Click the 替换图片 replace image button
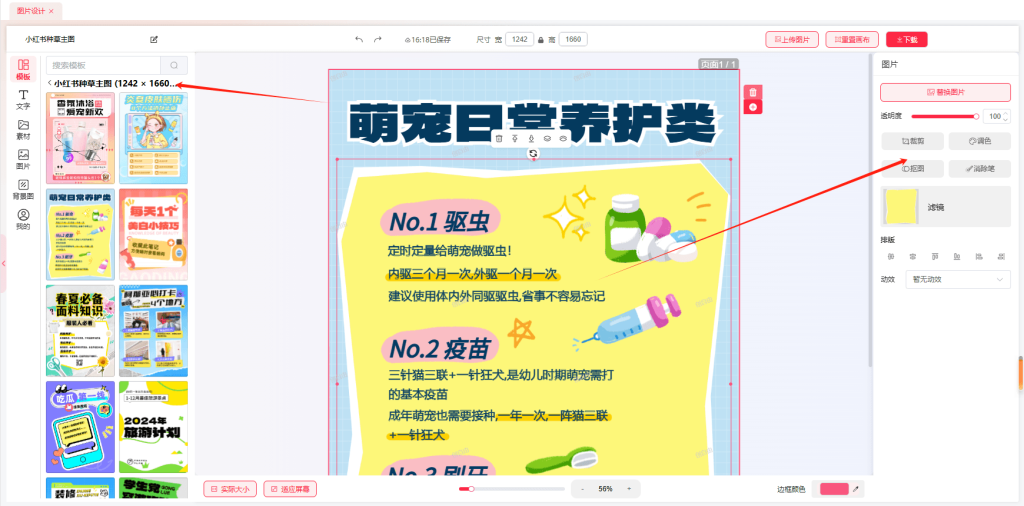 pyautogui.click(x=945, y=92)
